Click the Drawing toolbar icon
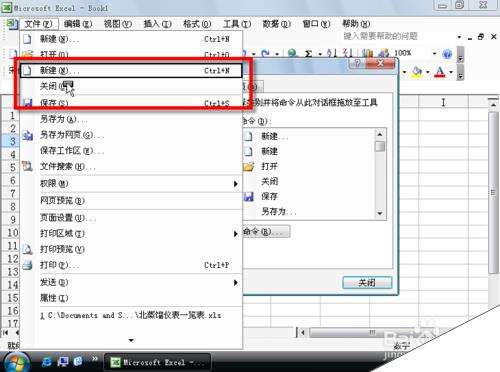Image resolution: width=500 pixels, height=372 pixels. click(x=383, y=53)
